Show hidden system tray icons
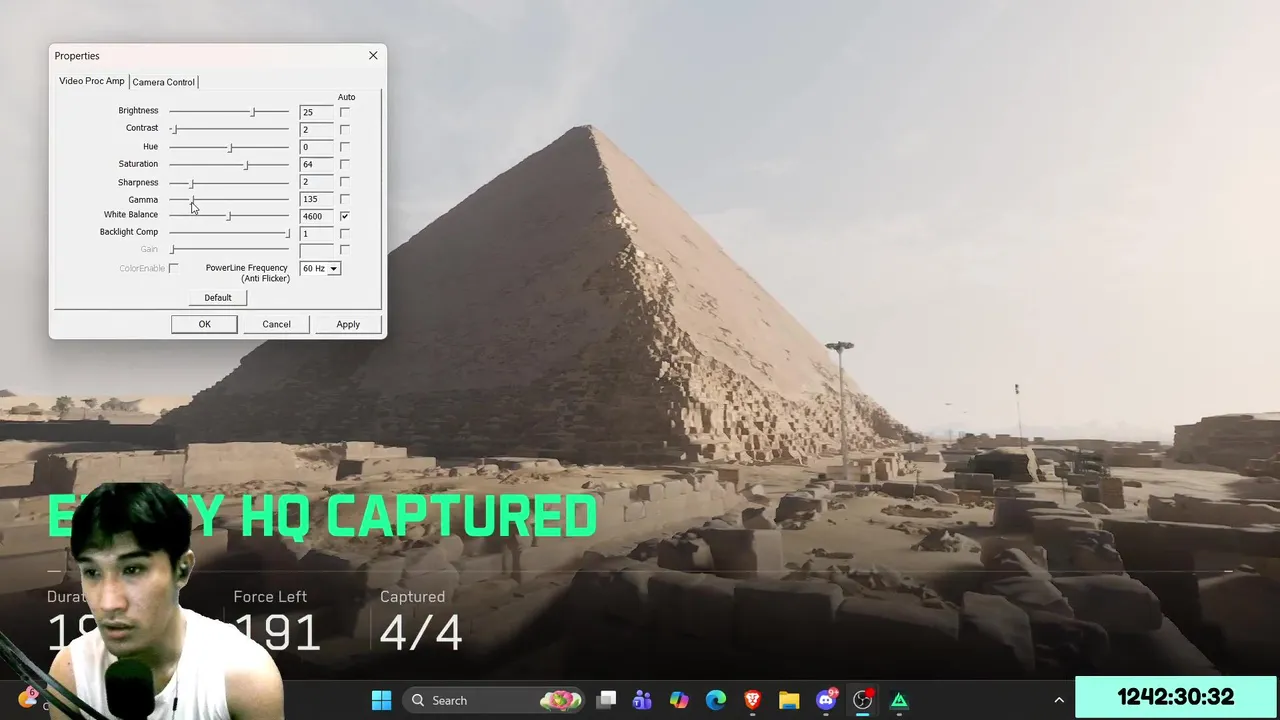This screenshot has height=720, width=1280. [1059, 700]
